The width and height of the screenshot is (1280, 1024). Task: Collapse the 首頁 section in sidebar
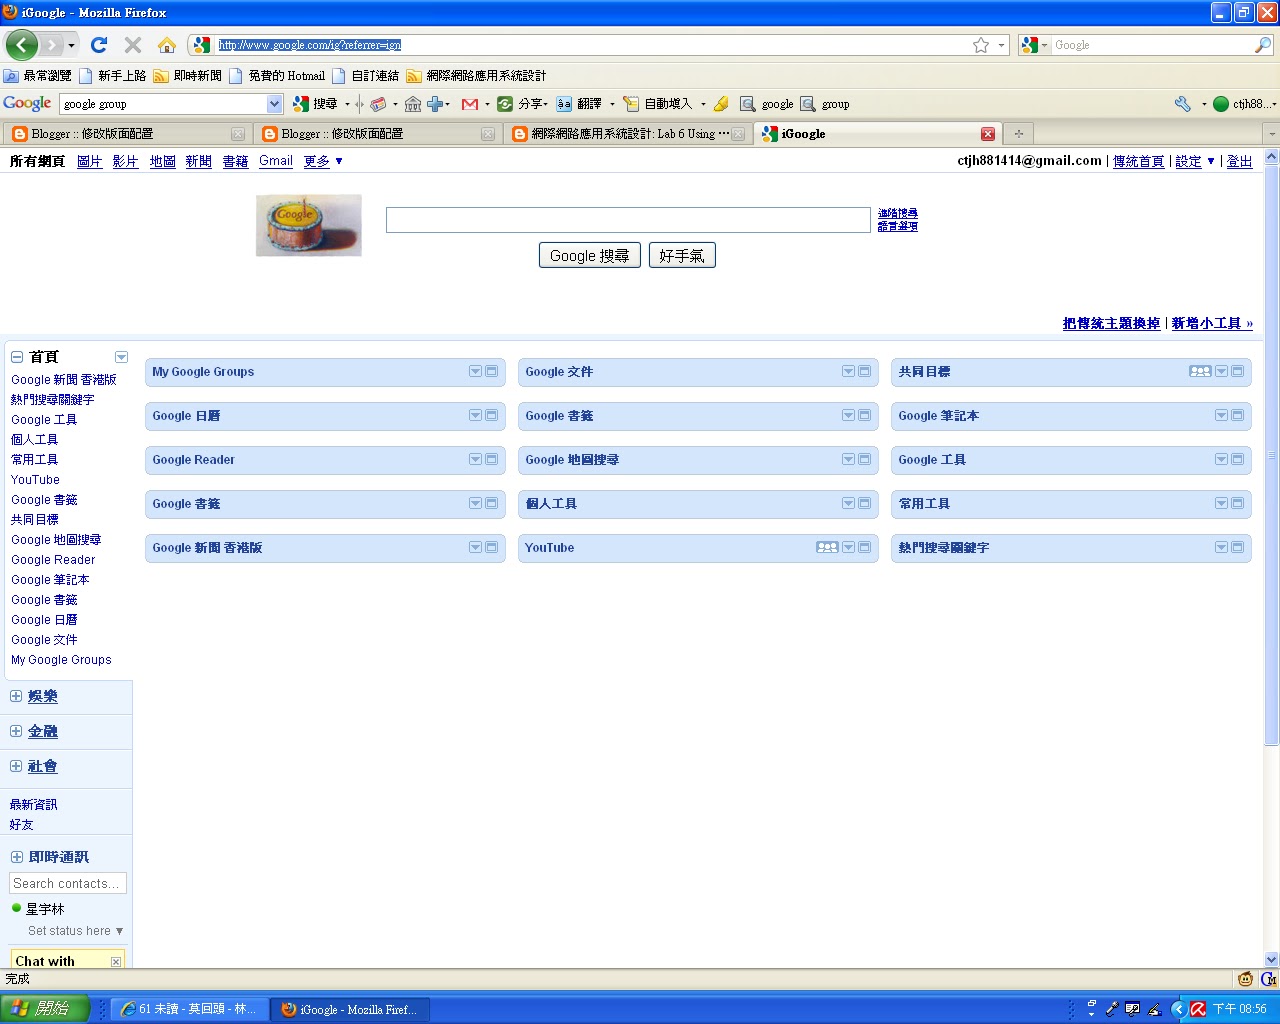coord(17,357)
